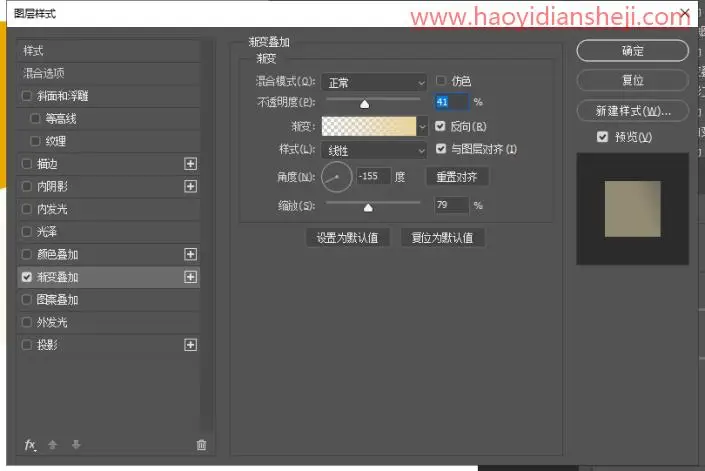
Task: Click the plus icon beside 内阴影
Action: pos(191,186)
